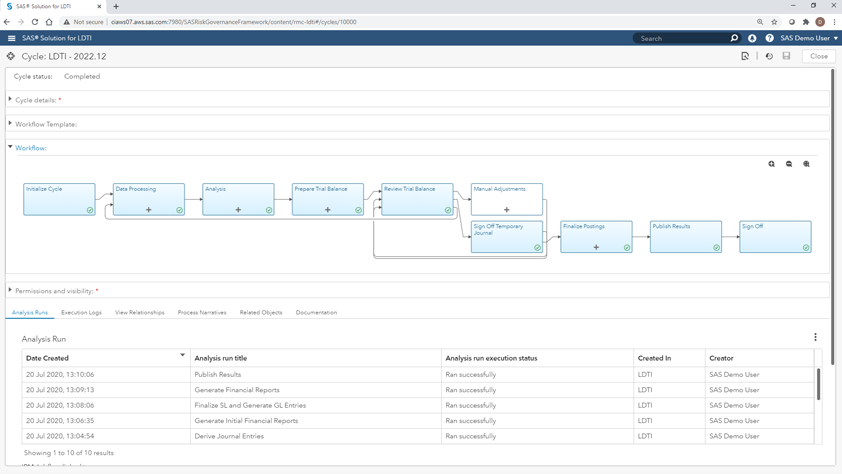Expand Permissions and visibility section
Image resolution: width=842 pixels, height=474 pixels.
pos(10,290)
